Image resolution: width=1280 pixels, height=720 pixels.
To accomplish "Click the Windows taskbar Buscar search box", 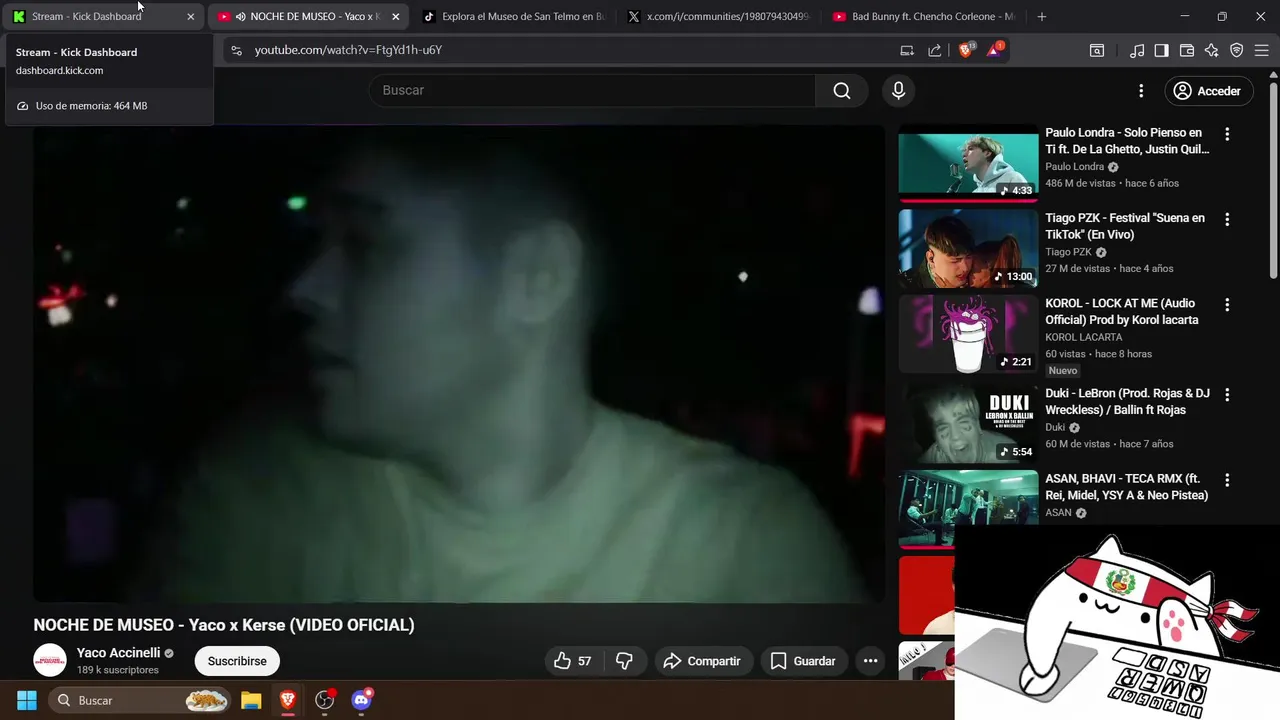I will pos(138,700).
